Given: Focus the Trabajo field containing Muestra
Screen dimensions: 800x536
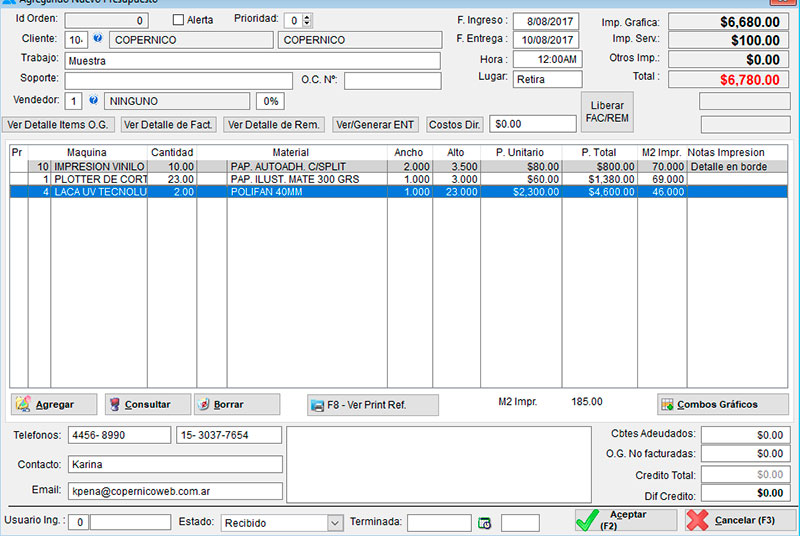Looking at the screenshot, I should click(252, 60).
